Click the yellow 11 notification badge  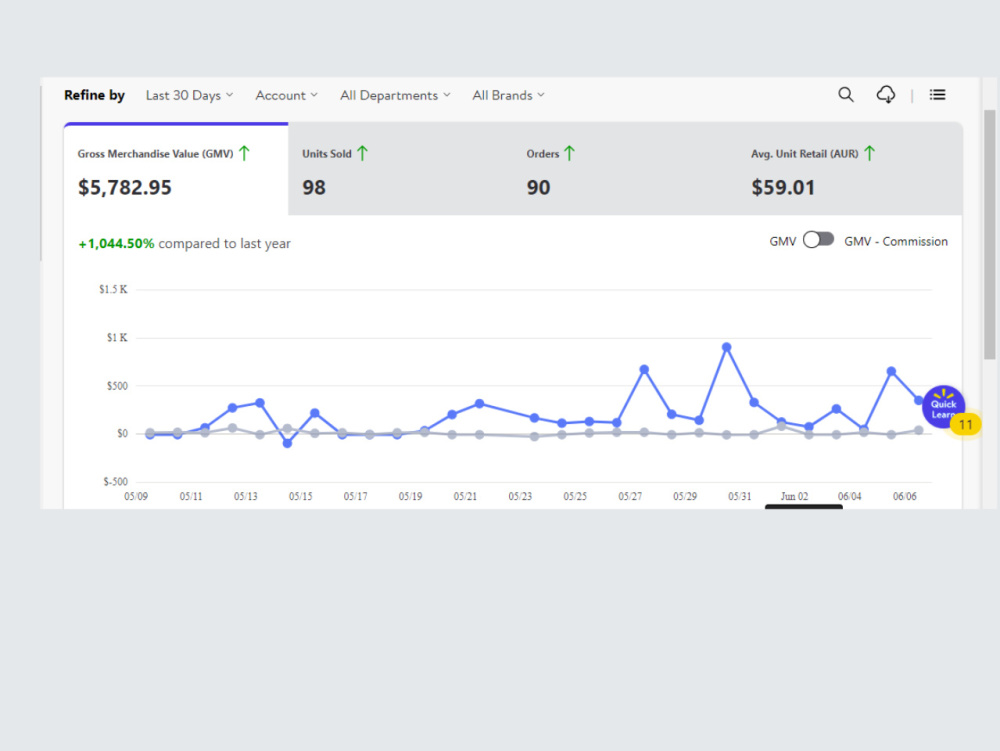[x=966, y=425]
